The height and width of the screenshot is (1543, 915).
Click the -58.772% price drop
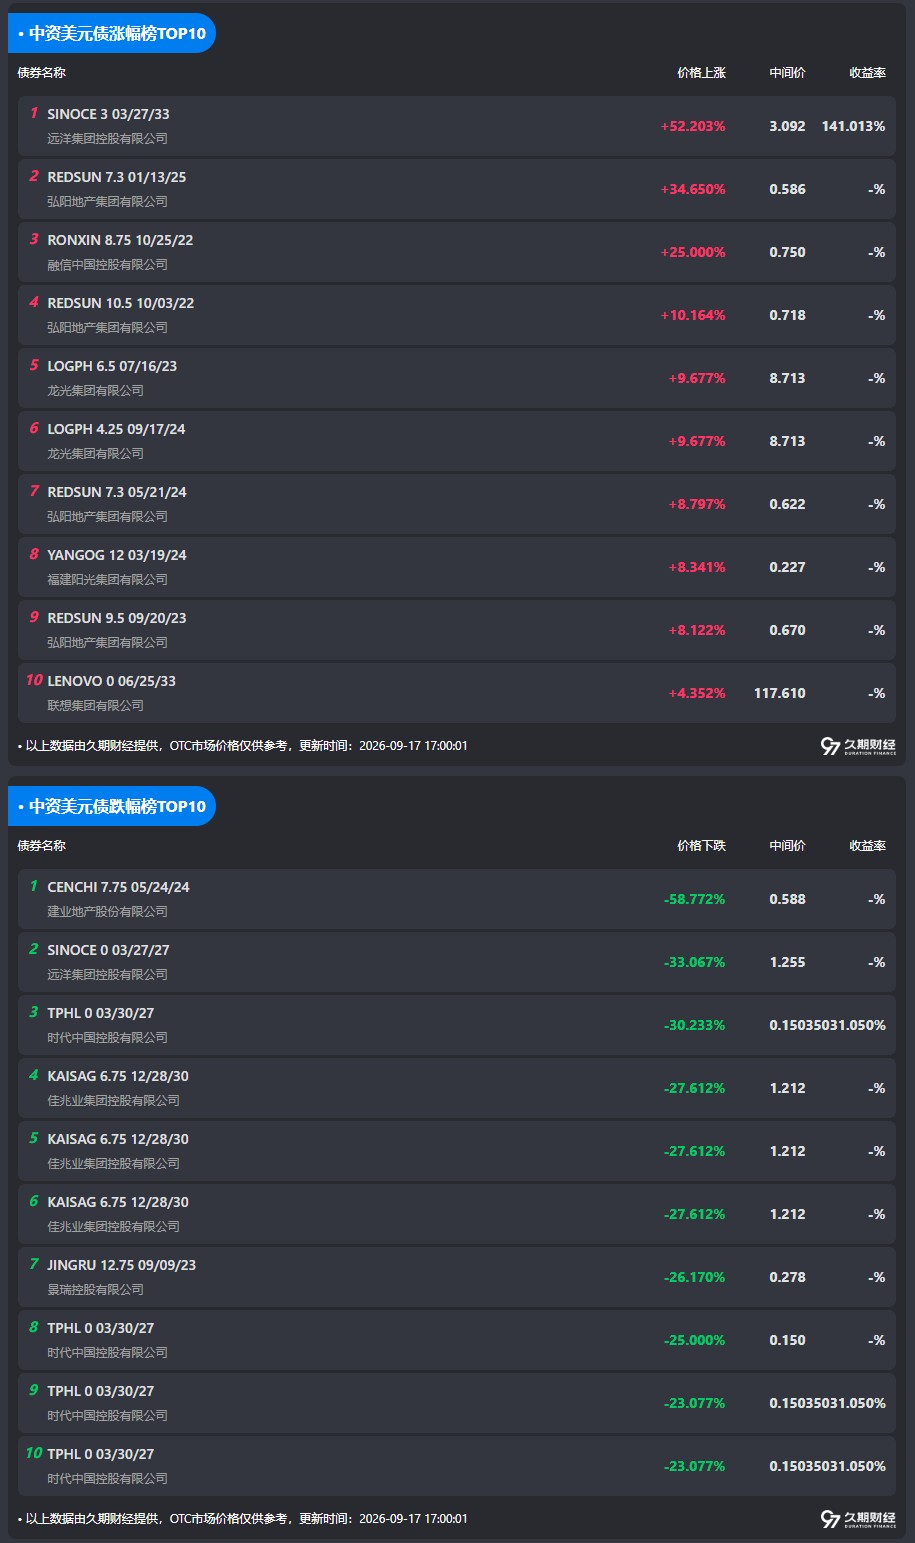point(694,899)
